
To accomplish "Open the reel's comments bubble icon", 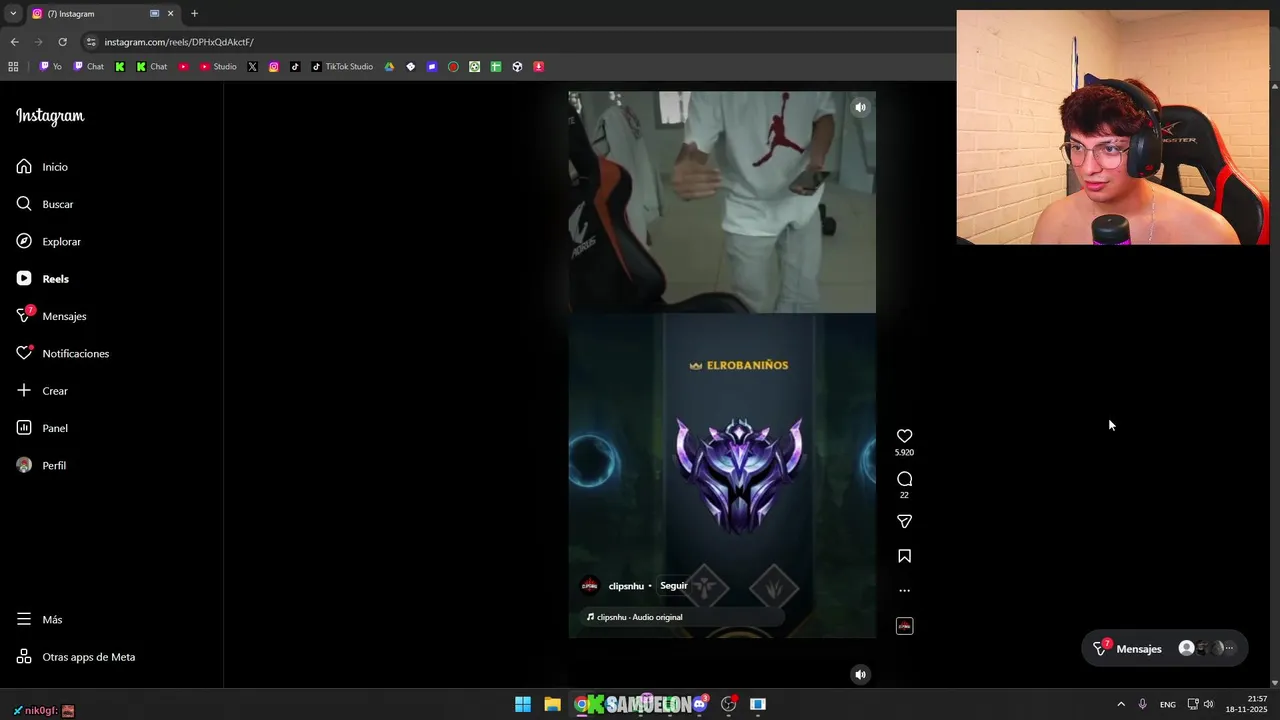I will tap(904, 479).
